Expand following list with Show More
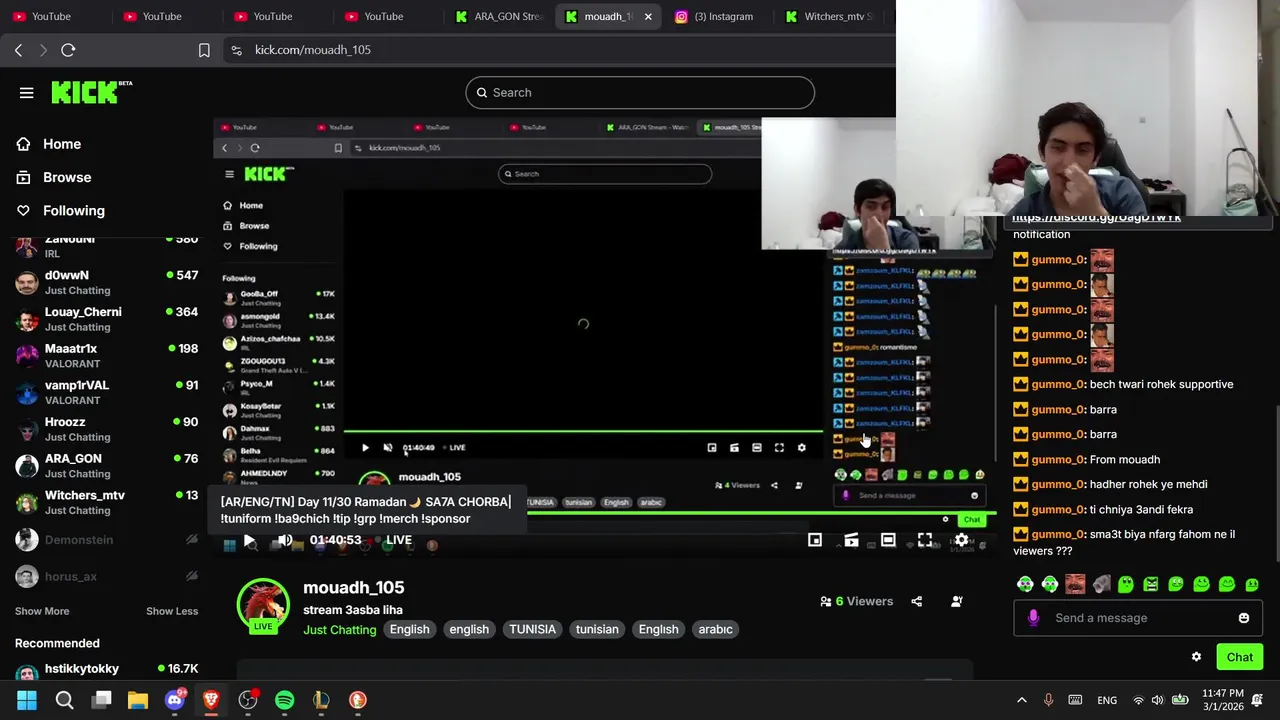This screenshot has width=1280, height=720. 42,611
